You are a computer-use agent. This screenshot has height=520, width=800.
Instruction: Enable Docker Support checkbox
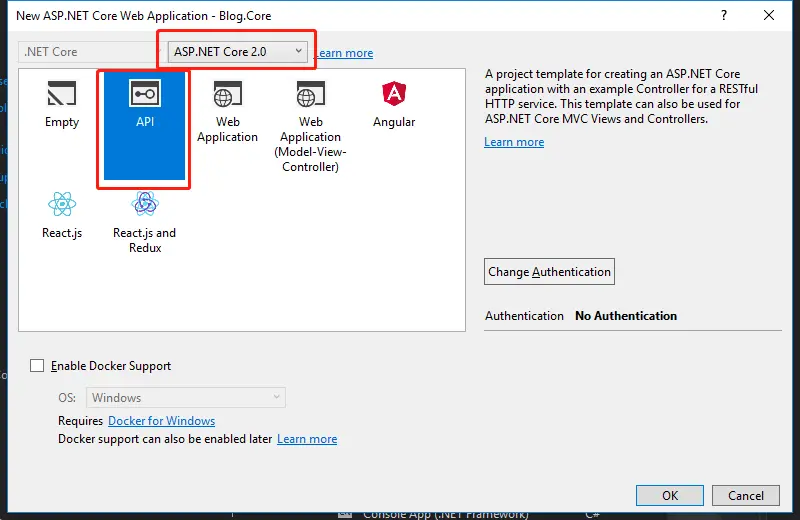click(37, 365)
